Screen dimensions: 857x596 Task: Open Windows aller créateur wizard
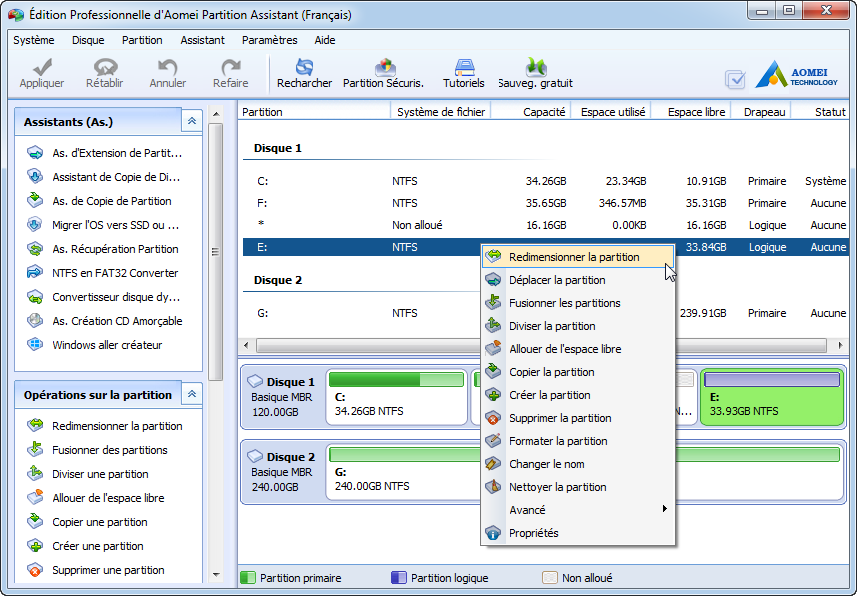click(107, 345)
